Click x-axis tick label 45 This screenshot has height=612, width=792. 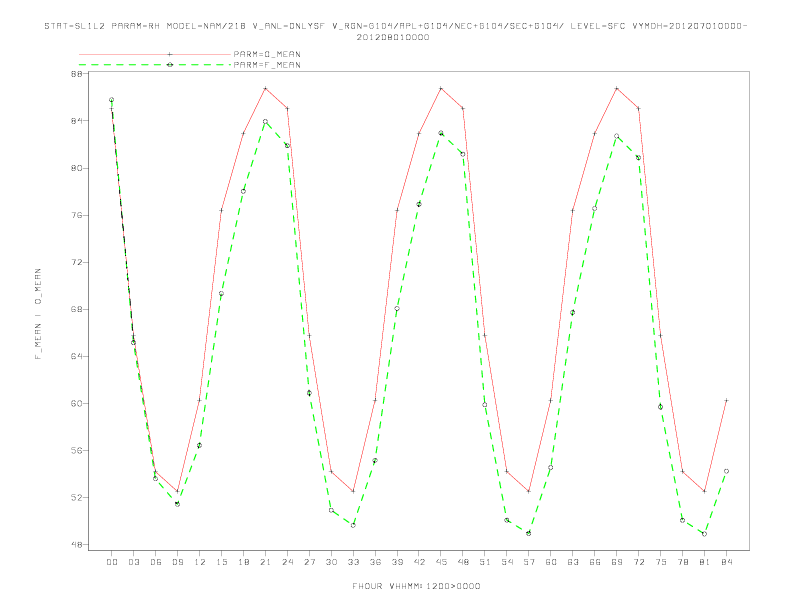click(441, 562)
